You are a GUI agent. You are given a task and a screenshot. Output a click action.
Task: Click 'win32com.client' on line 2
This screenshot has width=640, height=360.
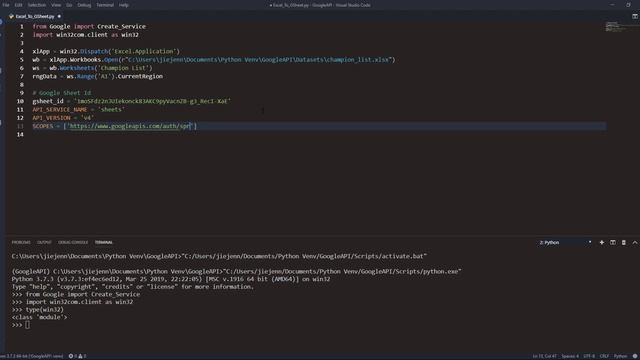(x=82, y=35)
